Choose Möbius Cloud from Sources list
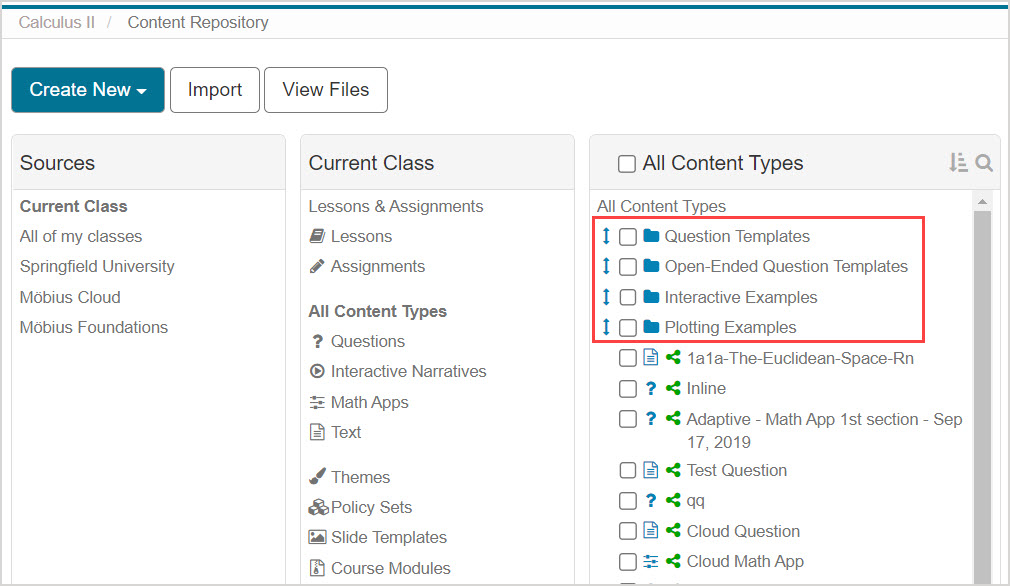Image resolution: width=1010 pixels, height=586 pixels. (70, 298)
